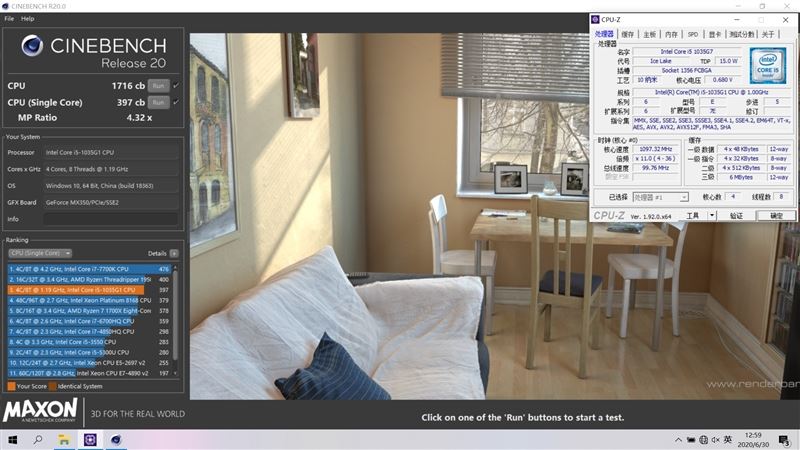Select ranking row Intel Core i7-4850HQ CPU
The width and height of the screenshot is (800, 450).
pos(89,332)
